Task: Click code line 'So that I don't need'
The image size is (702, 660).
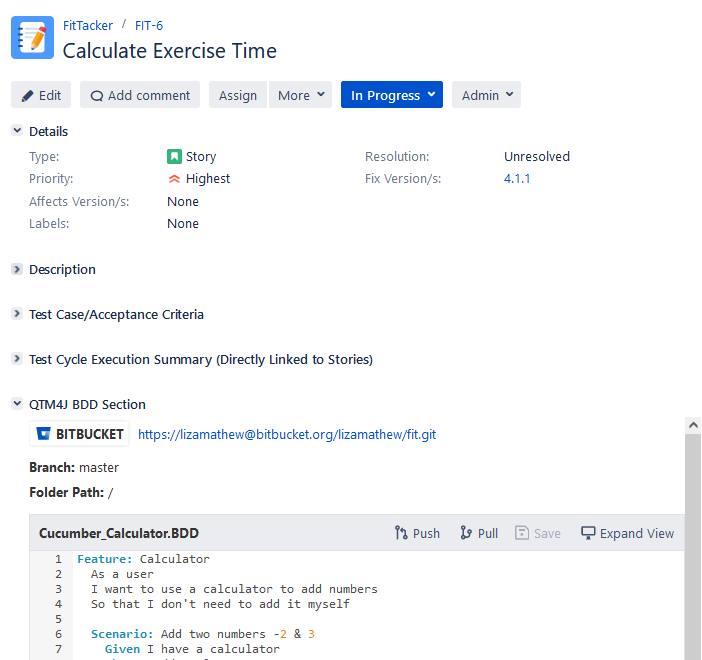Action: pyautogui.click(x=220, y=604)
